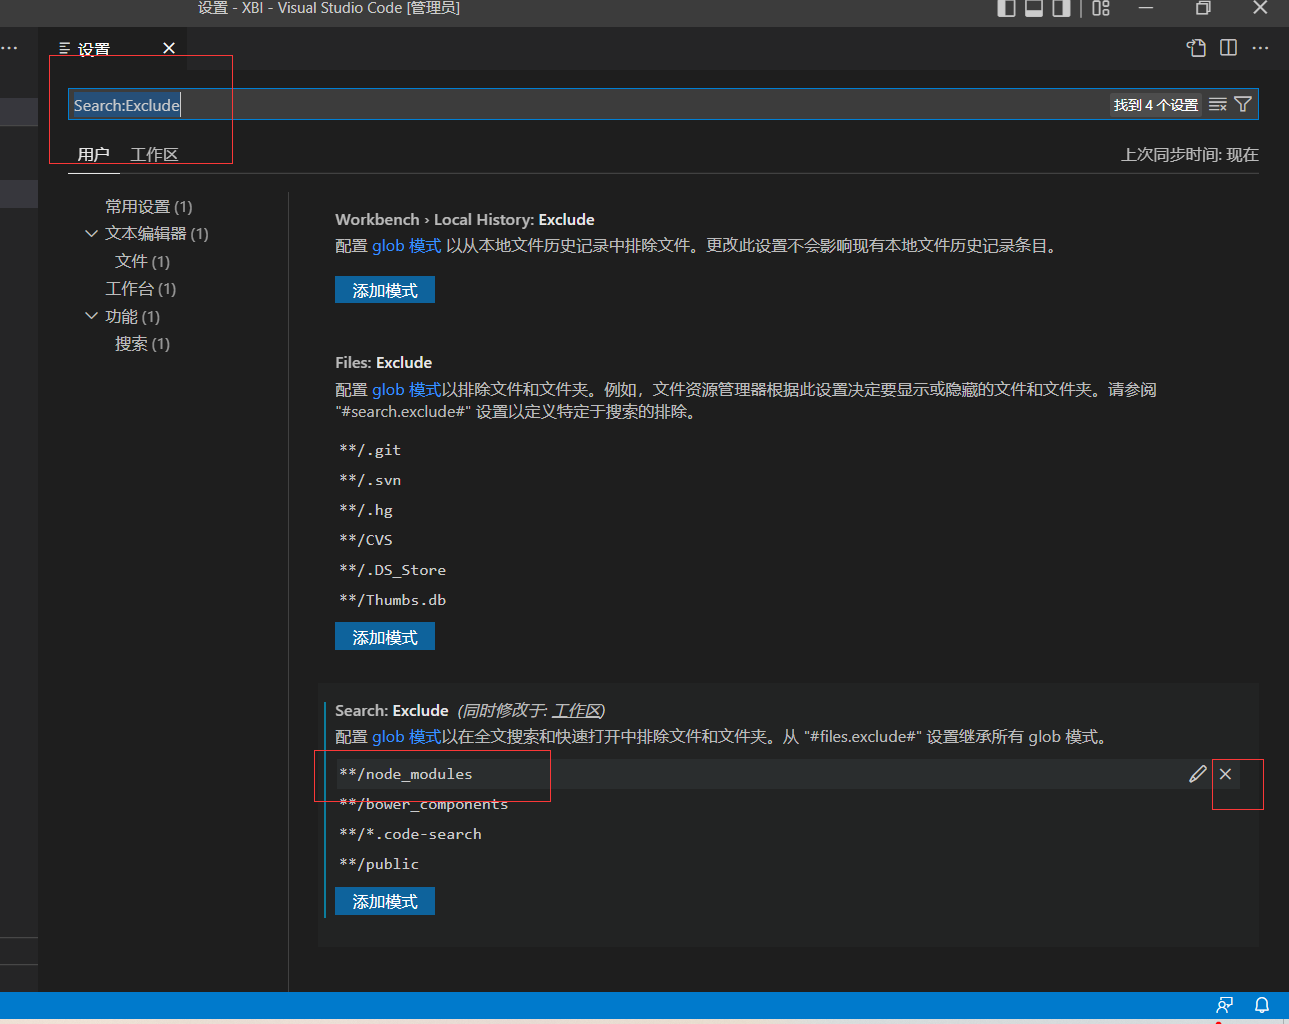Toggle the secondary side bar layout icon
1289x1024 pixels.
coord(1061,9)
